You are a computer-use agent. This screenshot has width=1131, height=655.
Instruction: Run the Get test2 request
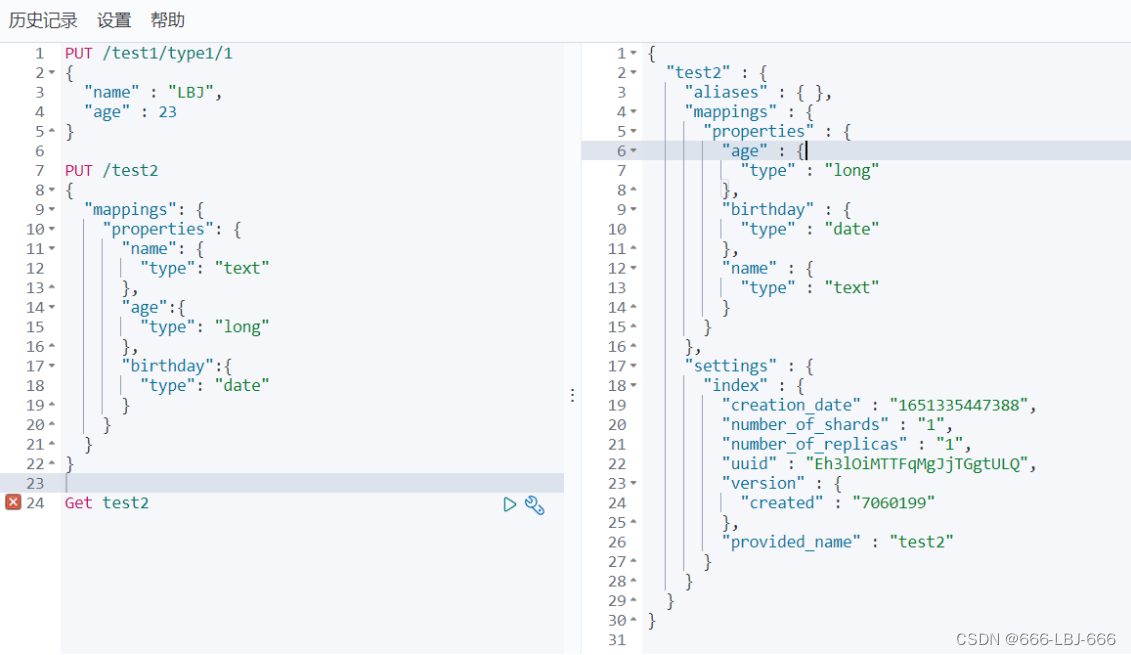pos(509,504)
